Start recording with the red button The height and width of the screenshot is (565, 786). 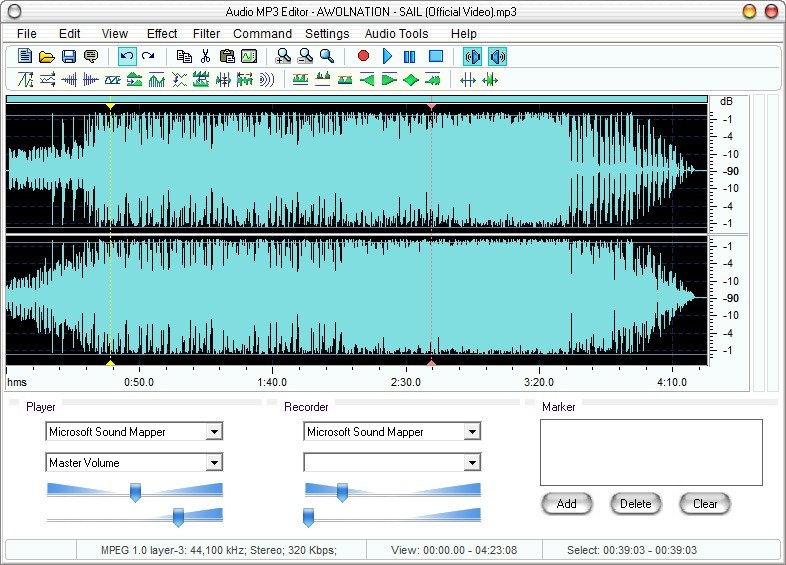(363, 56)
